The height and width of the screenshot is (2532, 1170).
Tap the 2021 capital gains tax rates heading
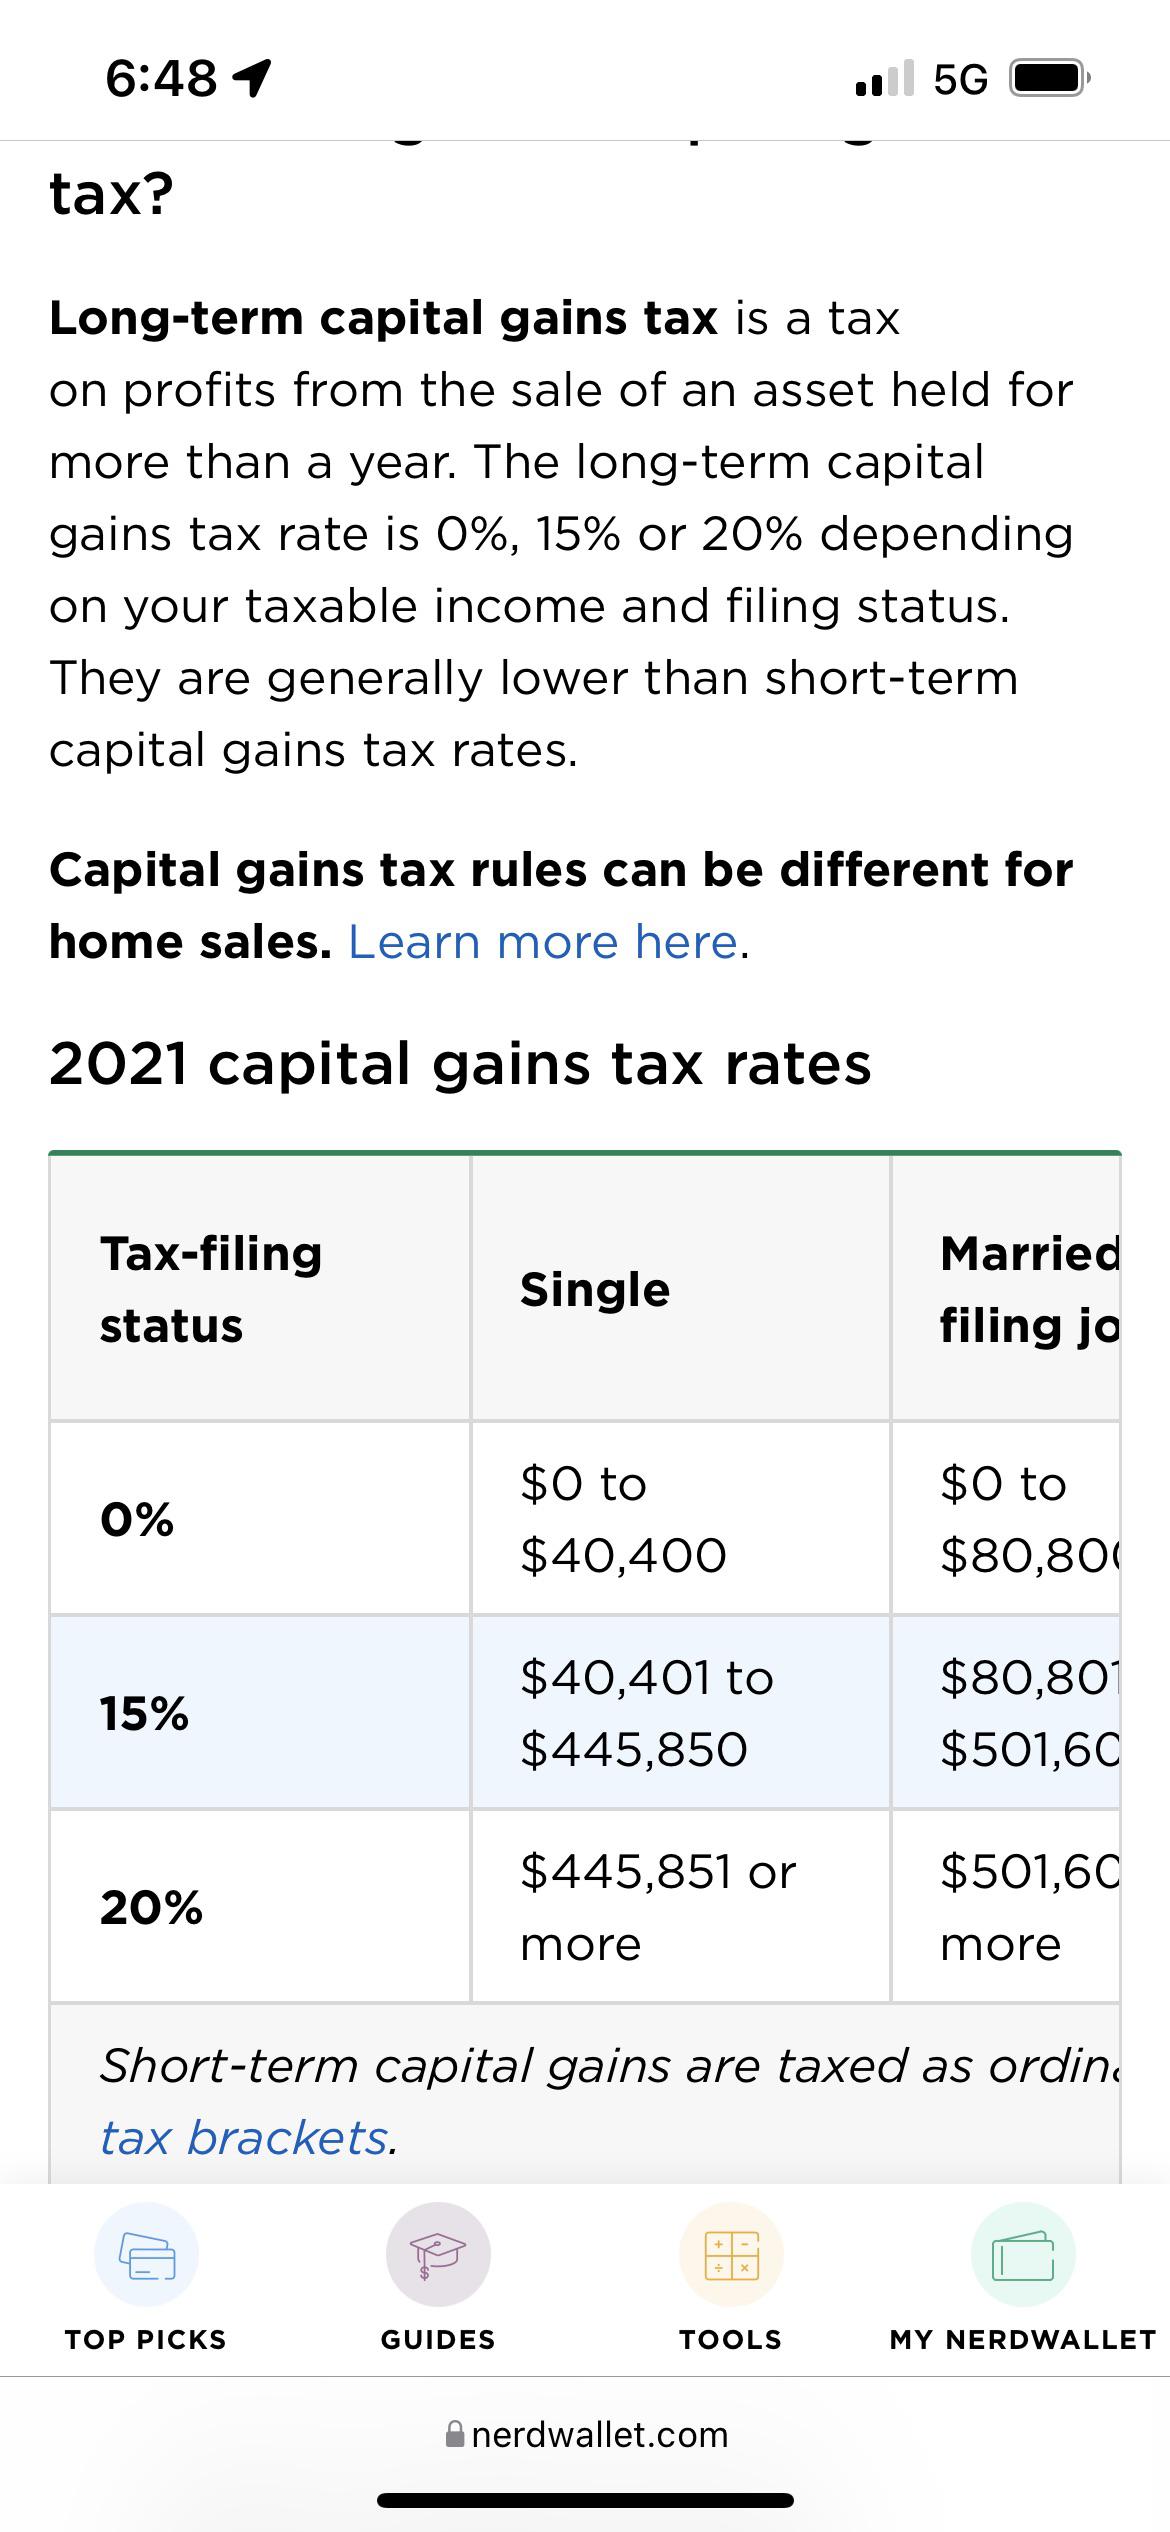[461, 1062]
